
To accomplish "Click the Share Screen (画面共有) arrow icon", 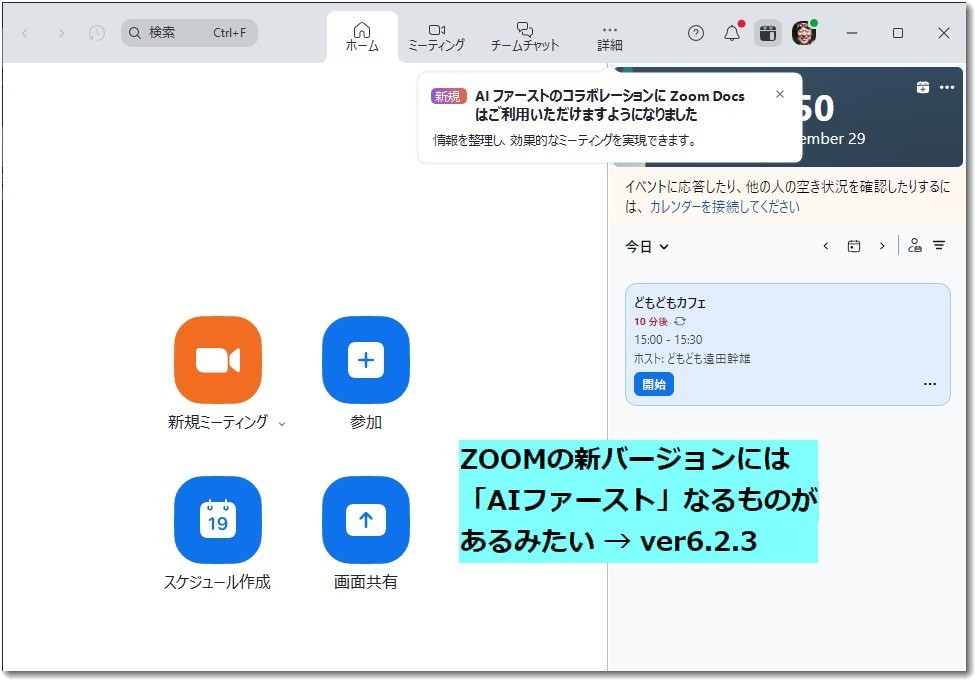I will [365, 520].
